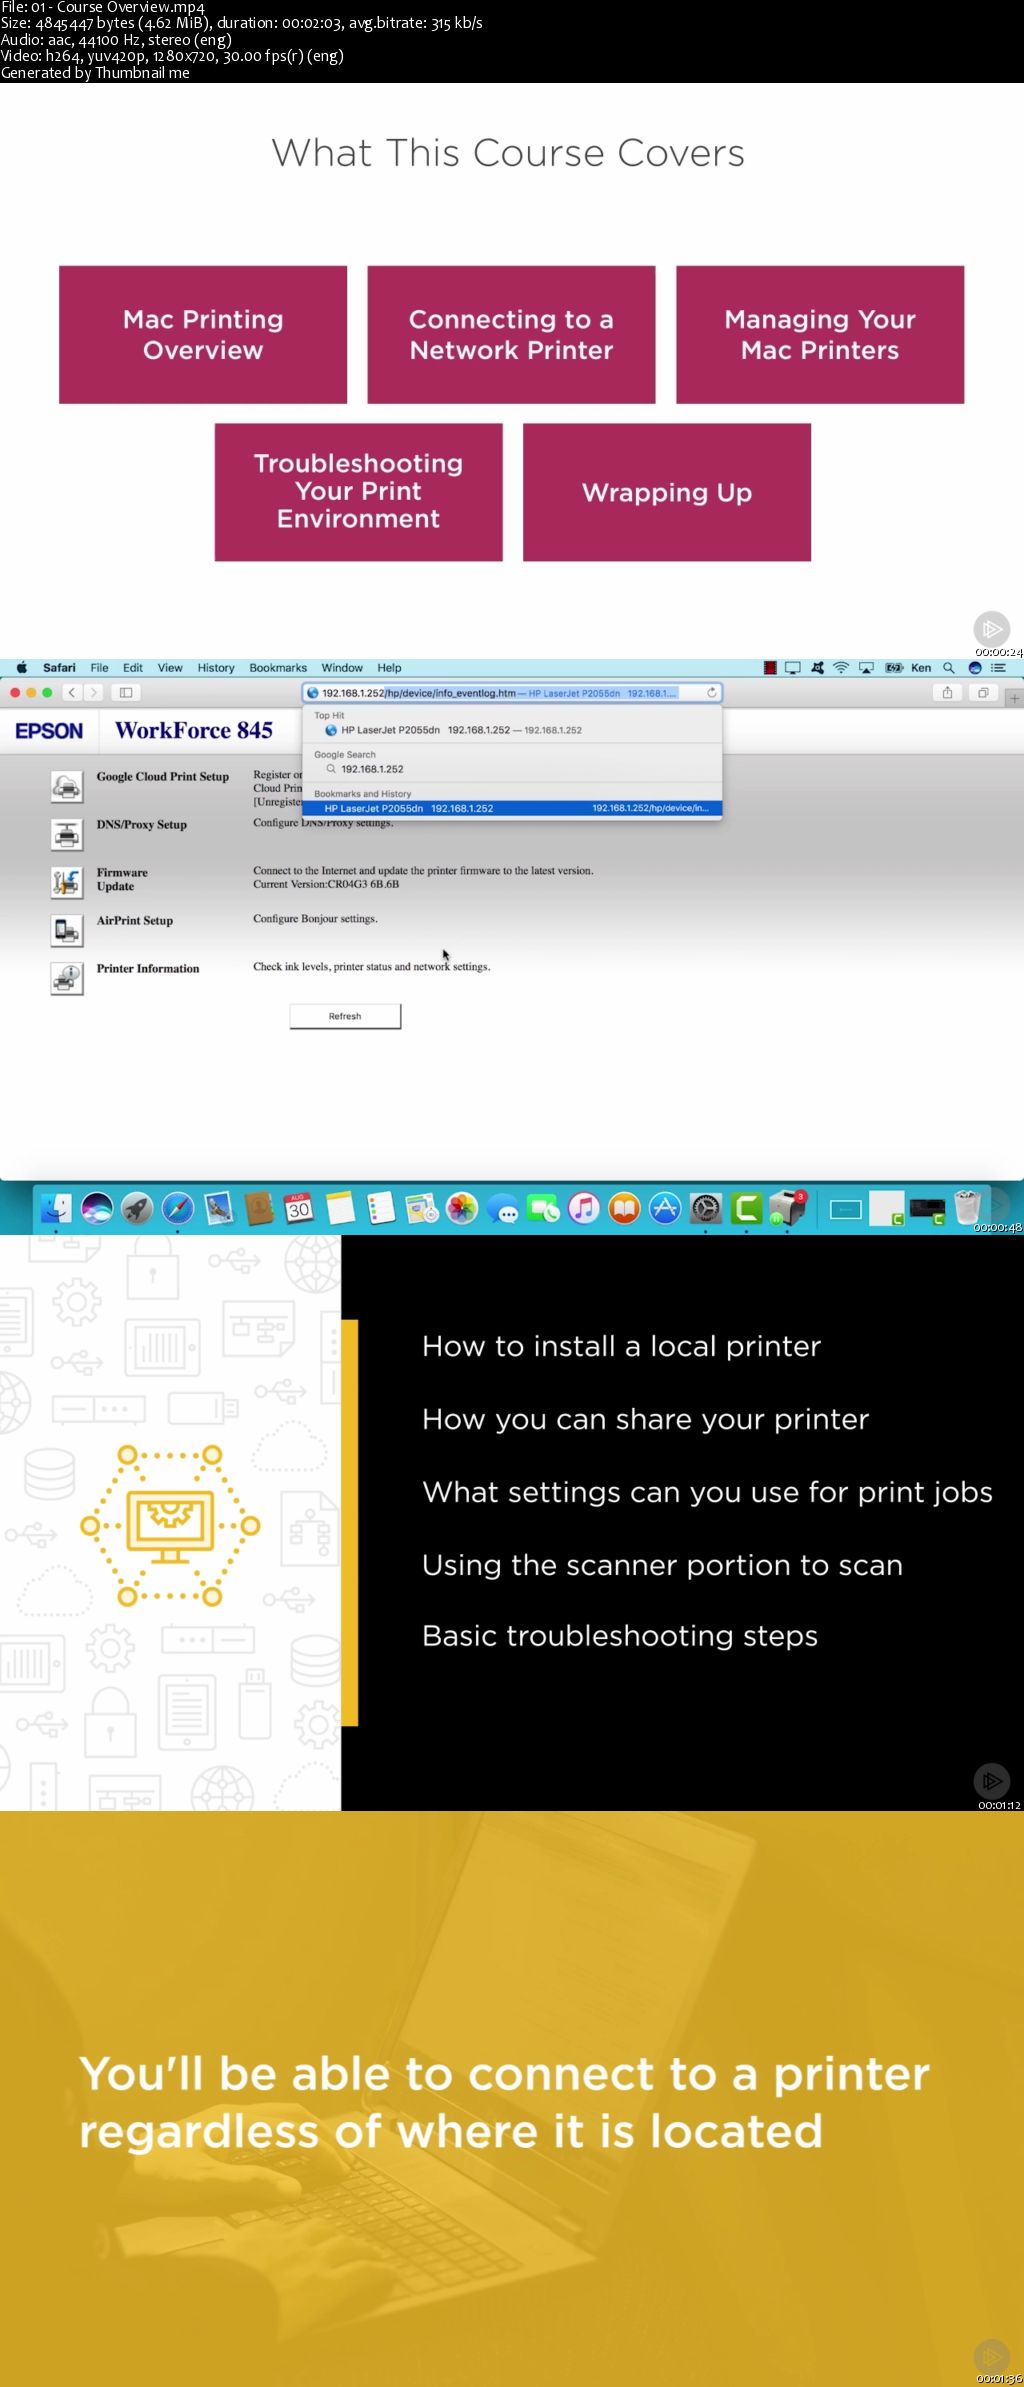
Task: Open printer queue icon with badge in Dock
Action: [788, 1208]
